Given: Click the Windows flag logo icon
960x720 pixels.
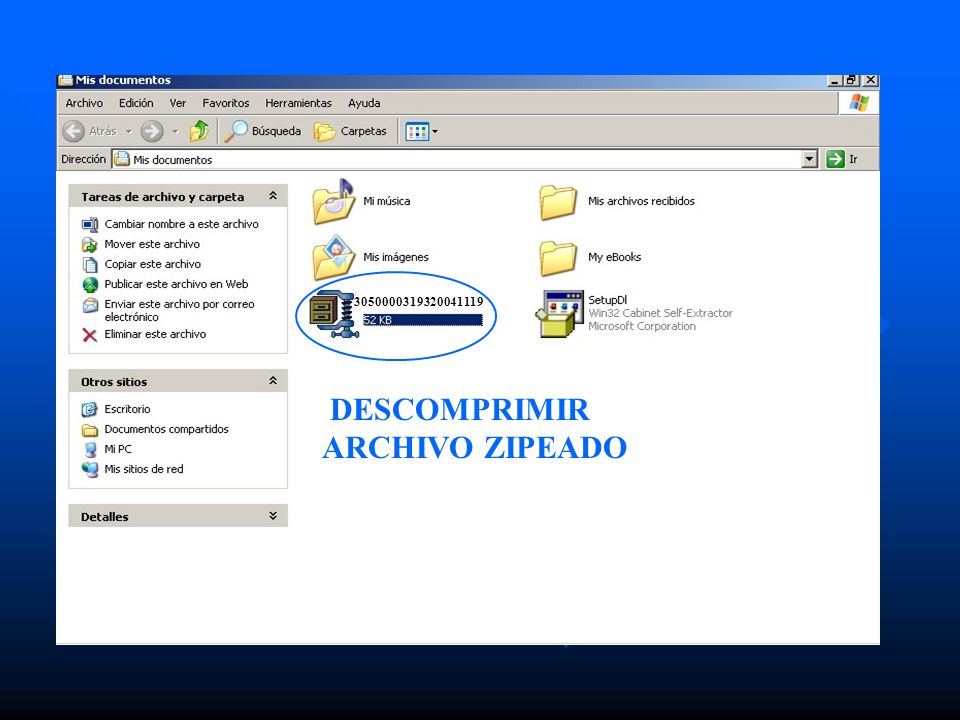Looking at the screenshot, I should [858, 103].
